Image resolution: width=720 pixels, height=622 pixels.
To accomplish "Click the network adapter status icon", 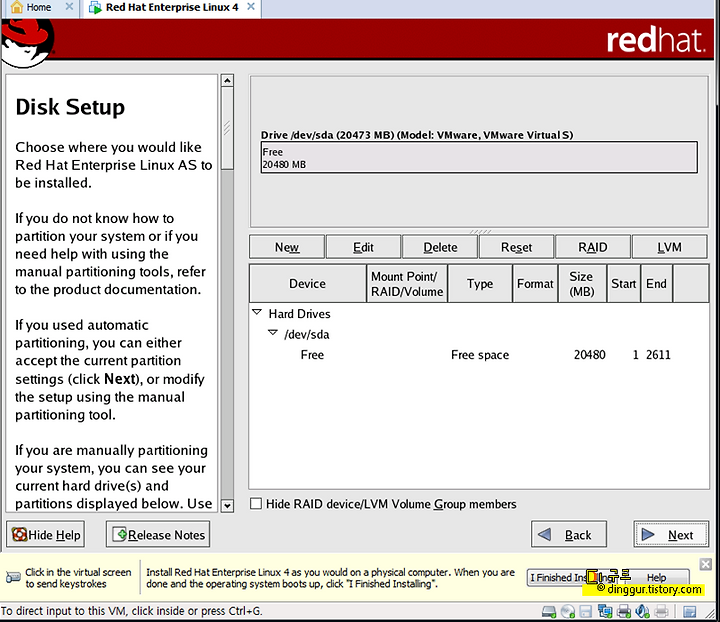I will coord(605,611).
